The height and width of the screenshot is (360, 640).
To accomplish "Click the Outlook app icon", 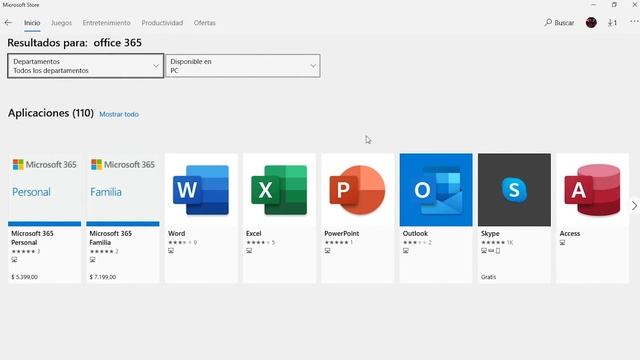I will [x=436, y=190].
